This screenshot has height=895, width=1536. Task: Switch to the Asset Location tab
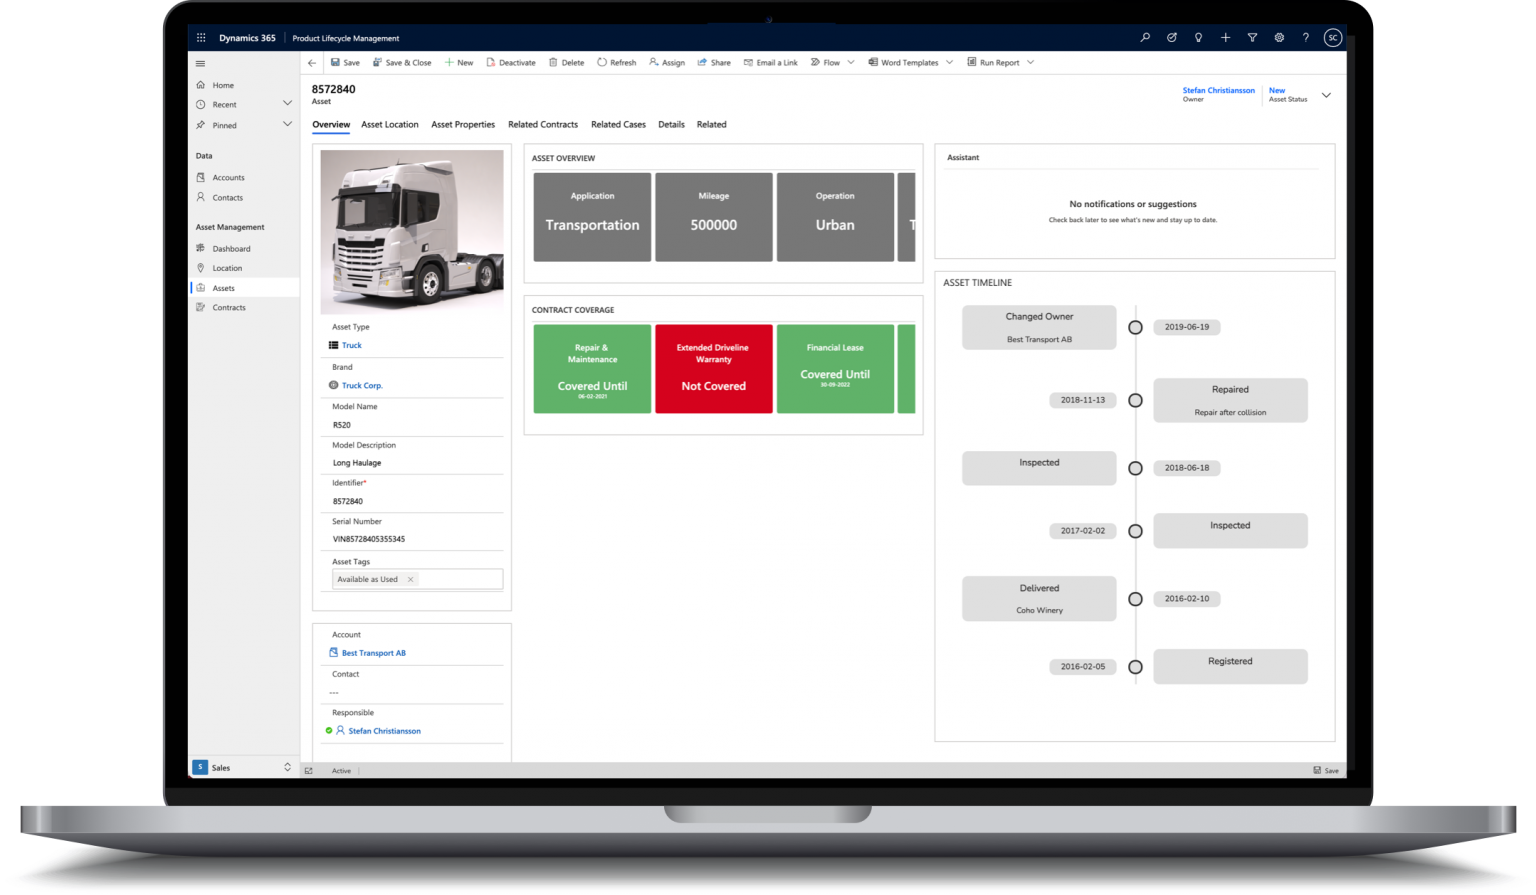click(x=390, y=125)
